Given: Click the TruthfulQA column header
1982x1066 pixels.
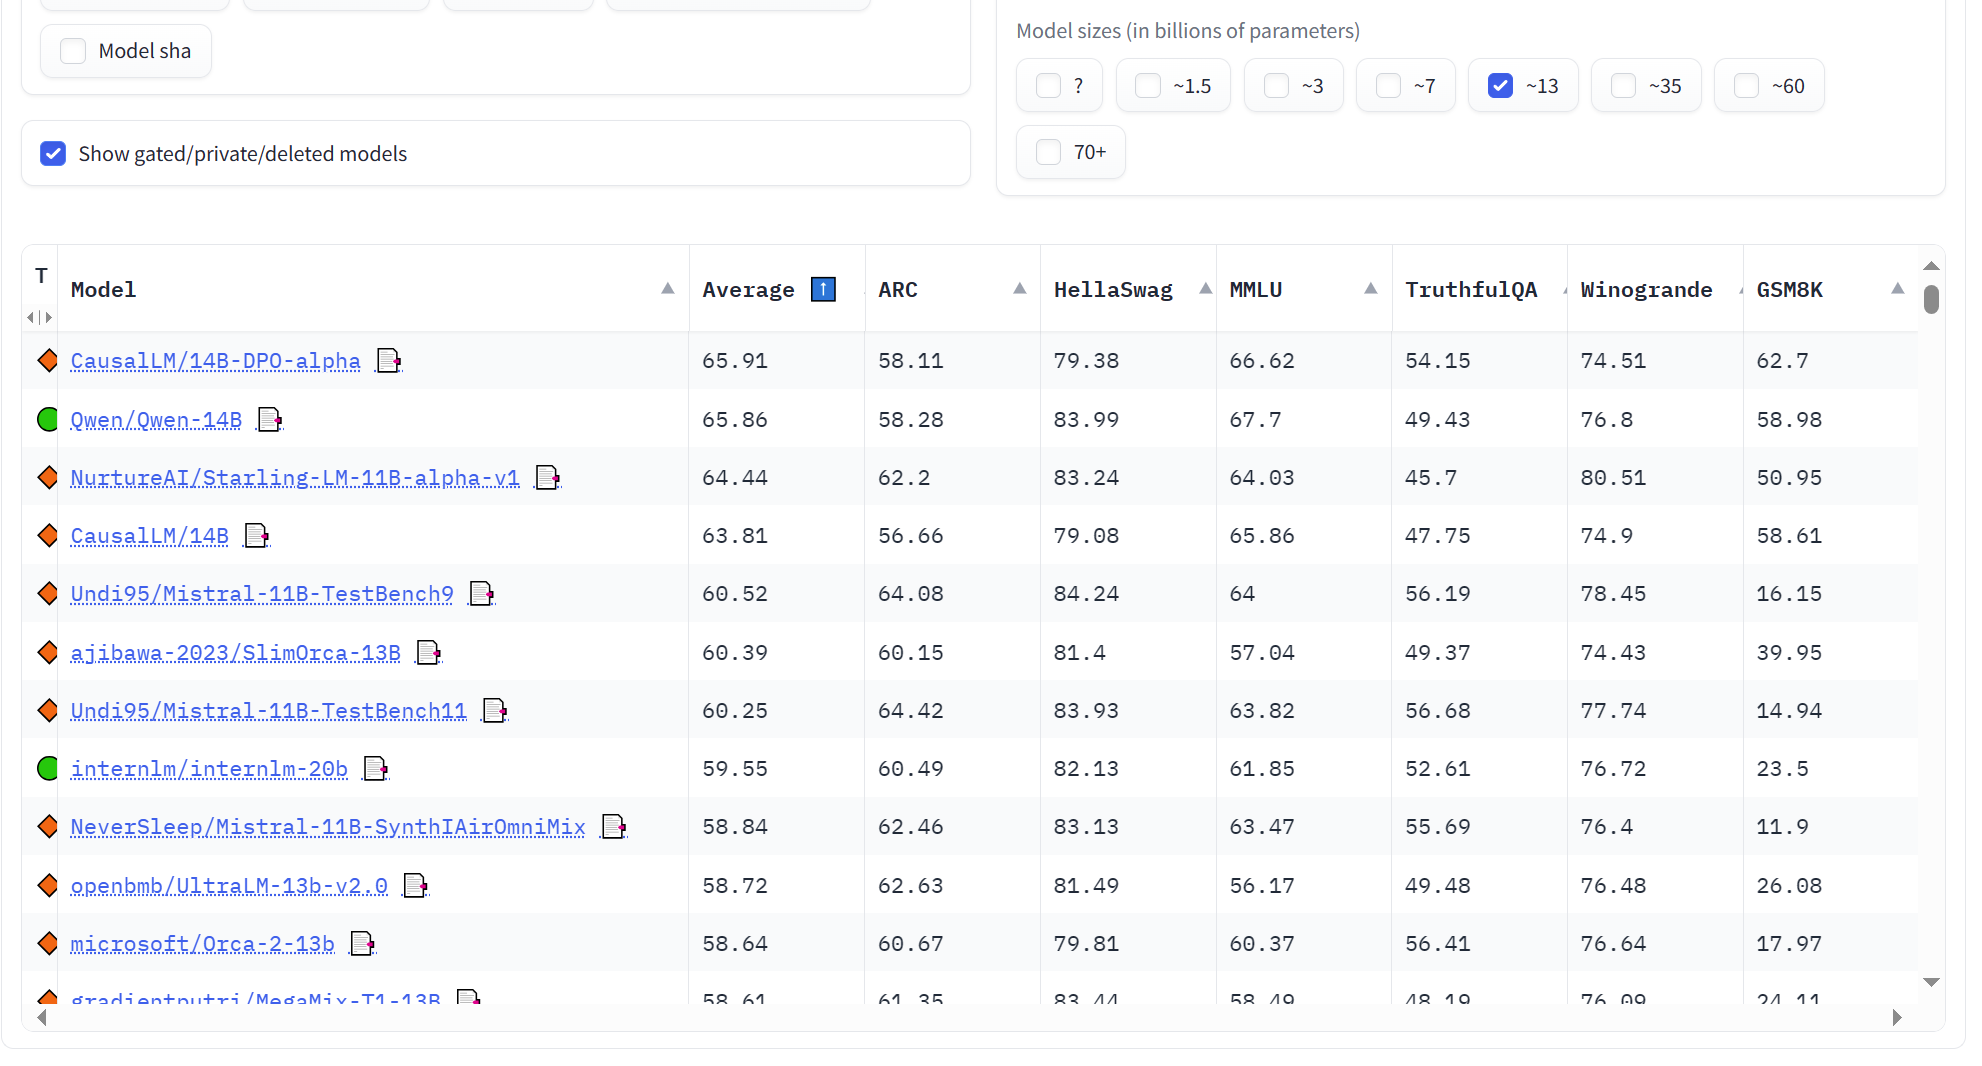Looking at the screenshot, I should [x=1470, y=290].
